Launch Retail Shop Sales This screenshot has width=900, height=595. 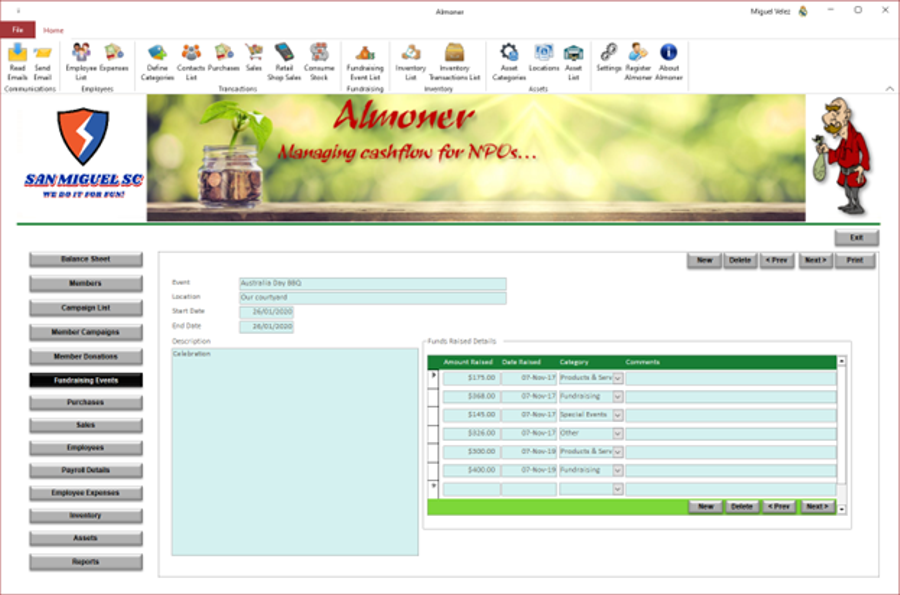point(284,62)
